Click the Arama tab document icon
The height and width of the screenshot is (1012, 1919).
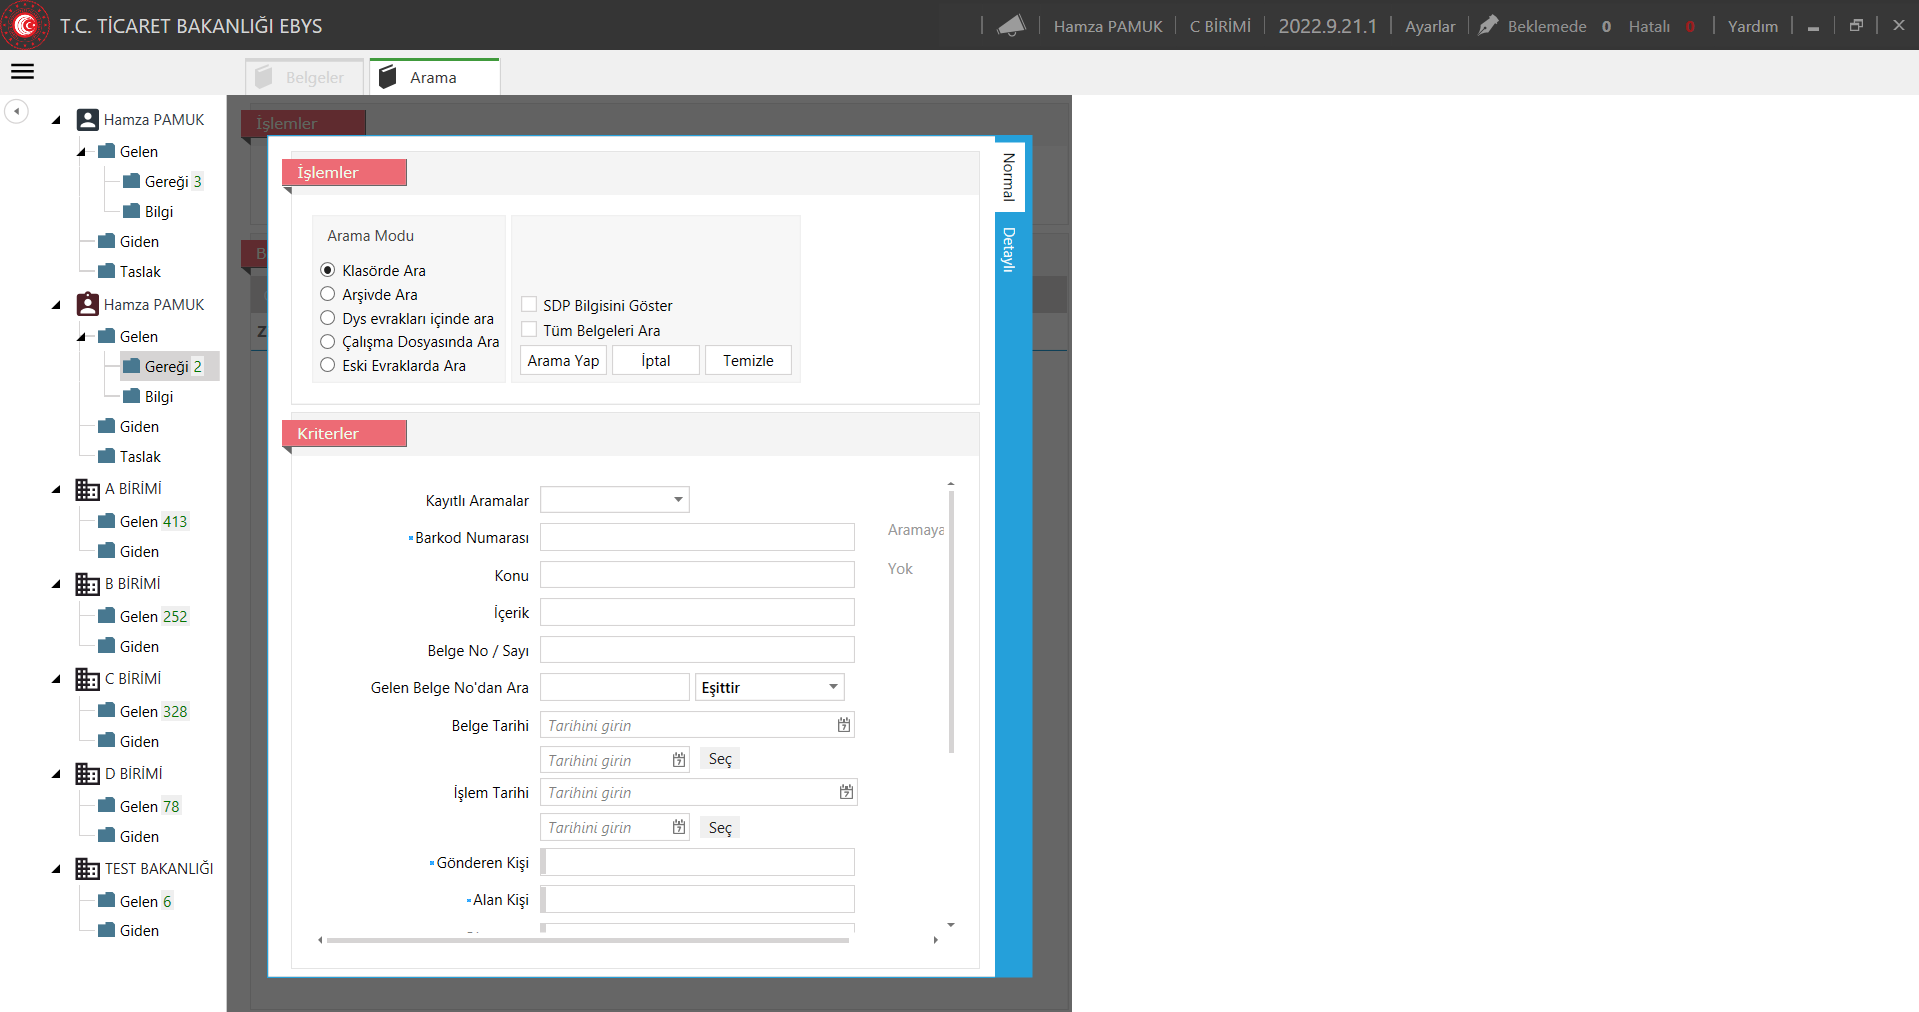tap(388, 77)
